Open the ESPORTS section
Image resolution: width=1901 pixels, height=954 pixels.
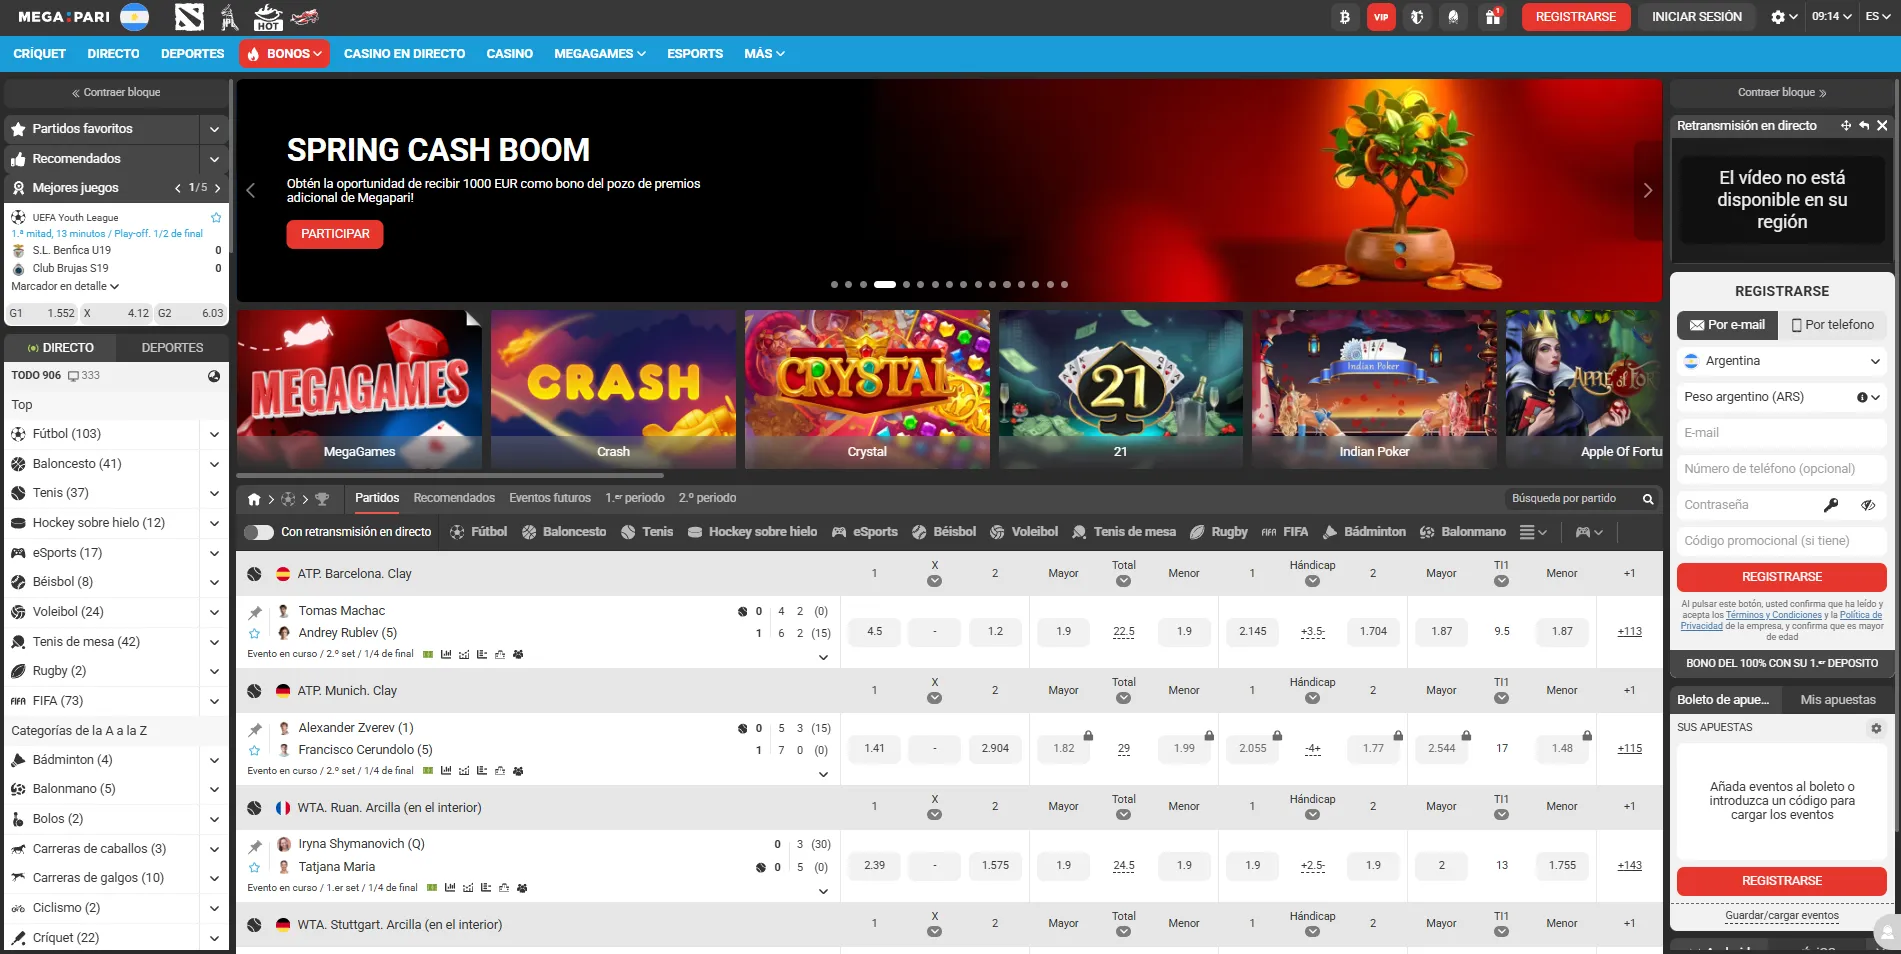pyautogui.click(x=695, y=54)
